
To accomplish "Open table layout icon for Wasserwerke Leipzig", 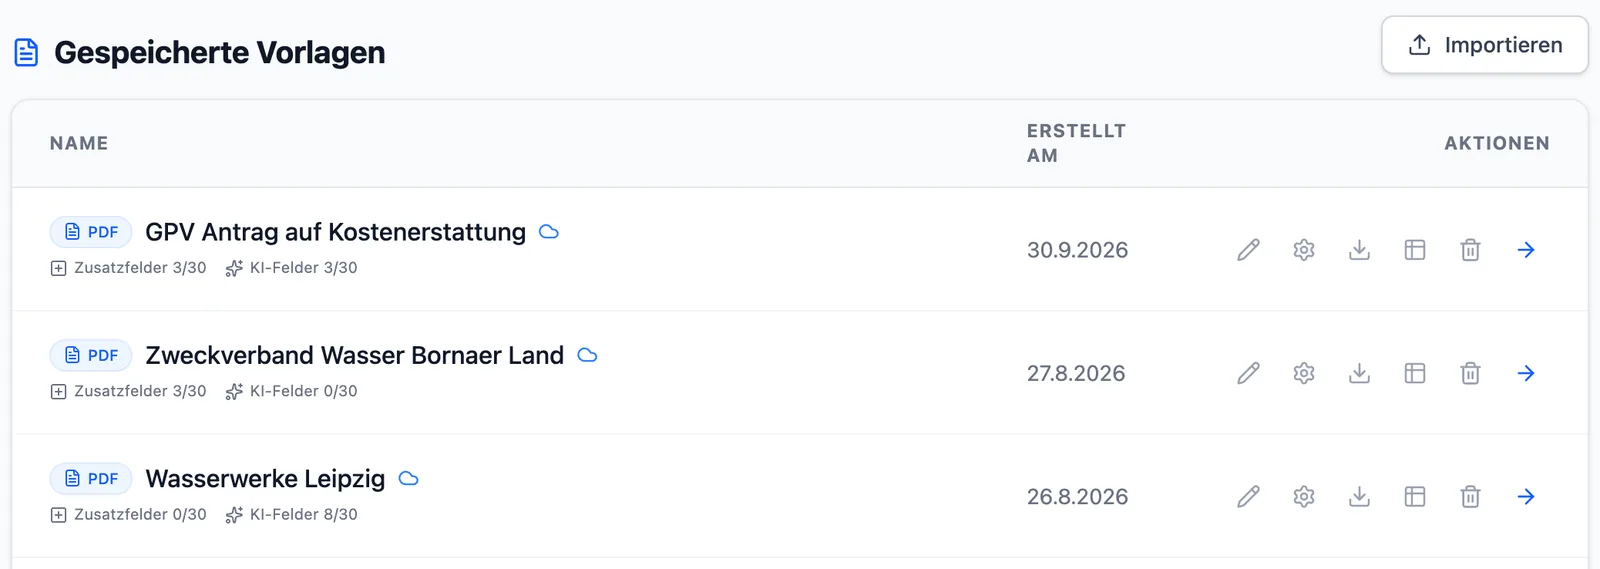I will tap(1415, 496).
